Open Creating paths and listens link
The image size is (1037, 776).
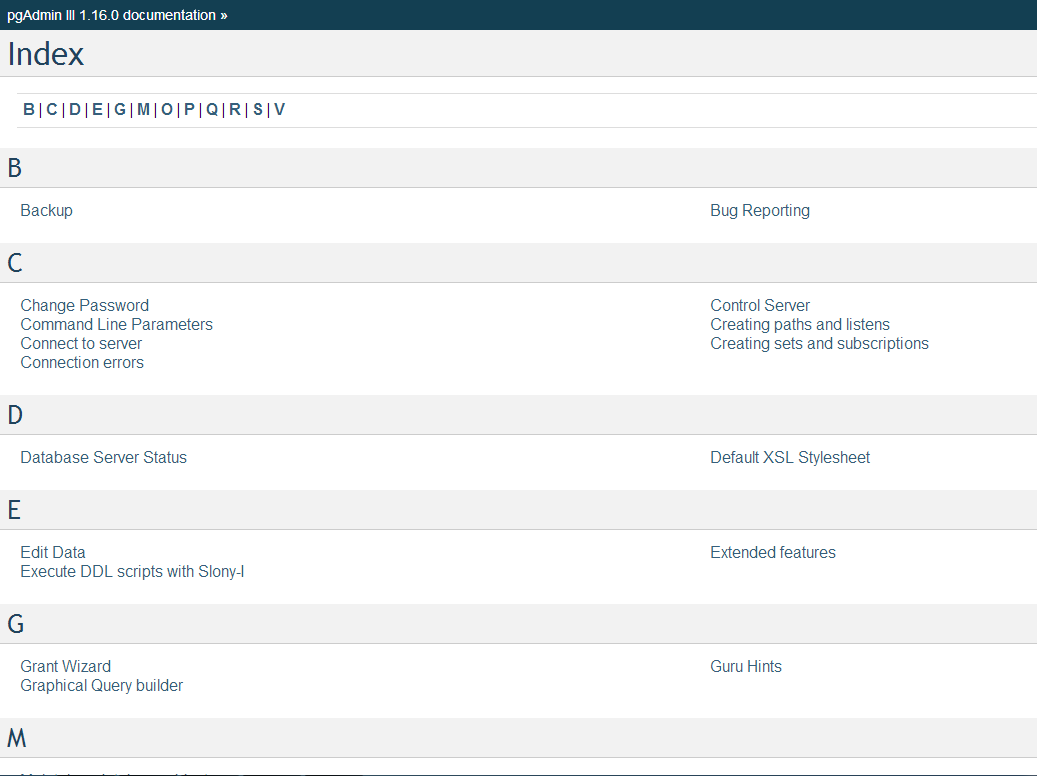coord(800,325)
